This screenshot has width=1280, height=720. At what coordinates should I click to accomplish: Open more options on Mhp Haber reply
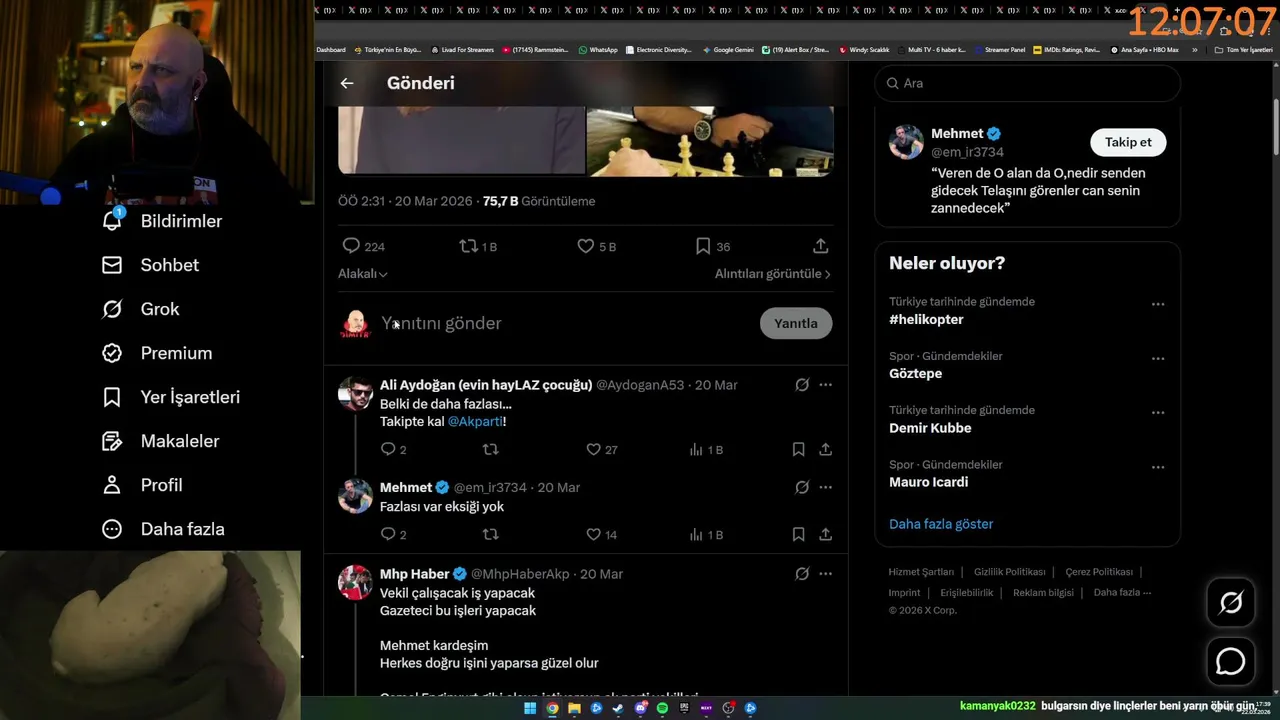click(x=825, y=574)
